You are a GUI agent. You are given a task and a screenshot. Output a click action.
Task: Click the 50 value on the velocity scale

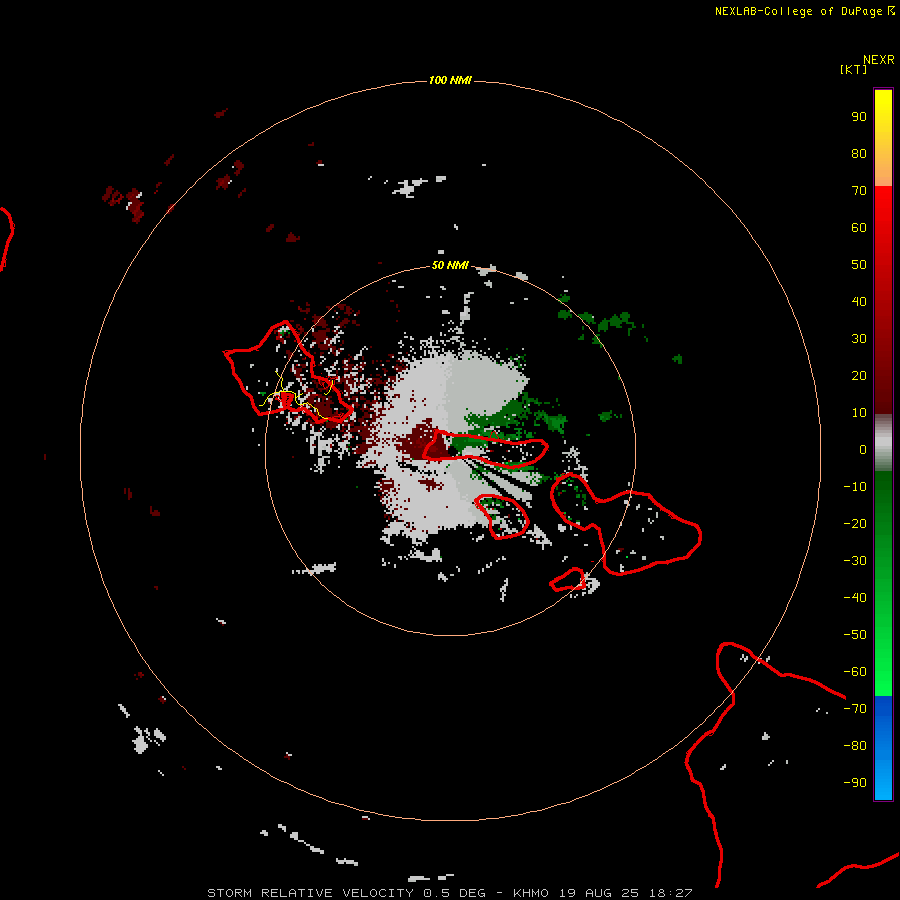point(859,265)
